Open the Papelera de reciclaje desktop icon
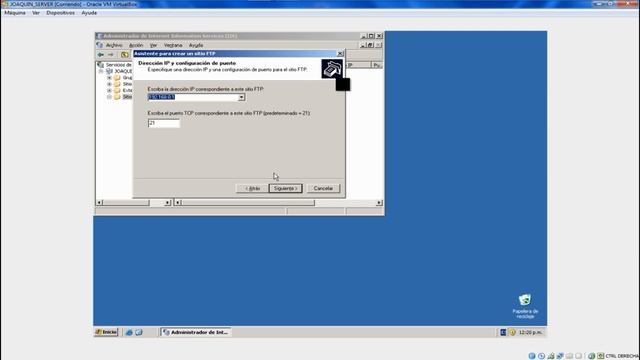 pos(525,306)
